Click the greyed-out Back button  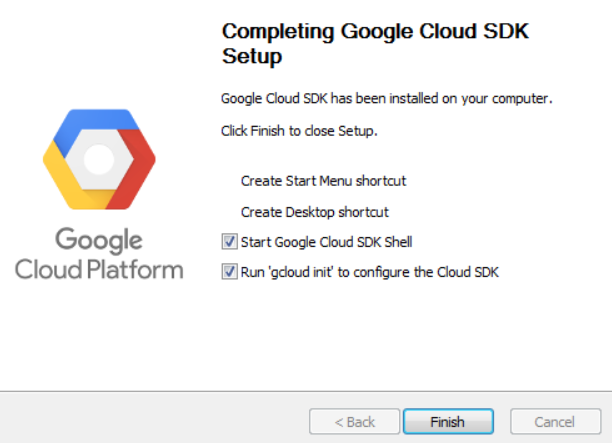point(354,422)
